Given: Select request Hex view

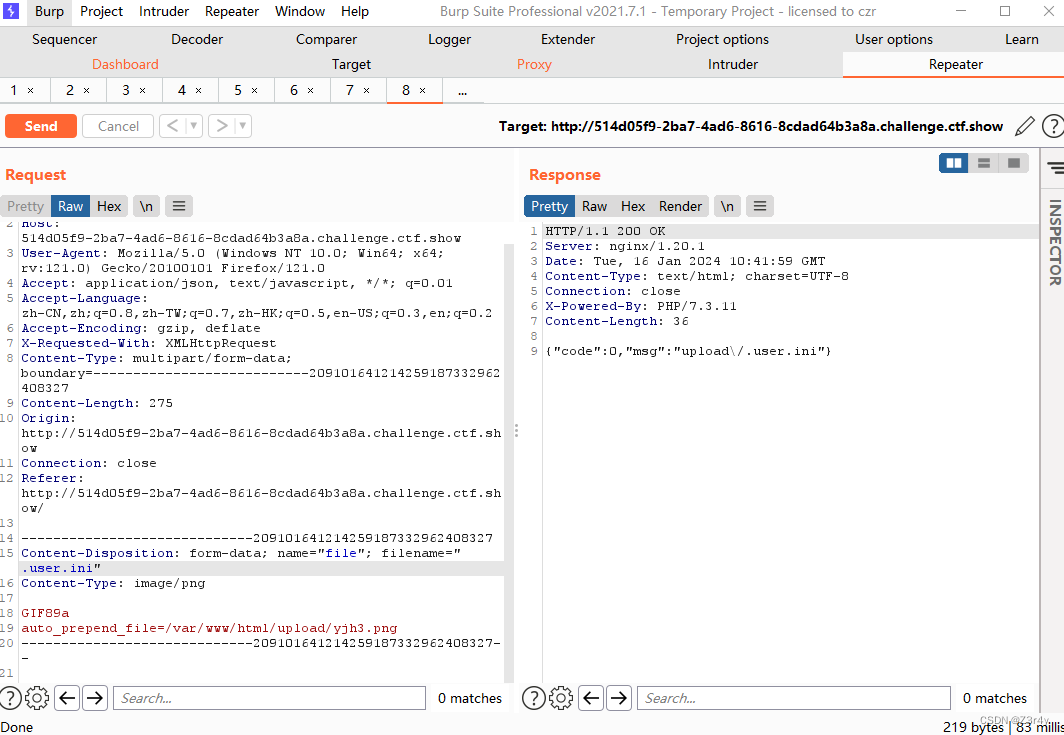Looking at the screenshot, I should 109,206.
